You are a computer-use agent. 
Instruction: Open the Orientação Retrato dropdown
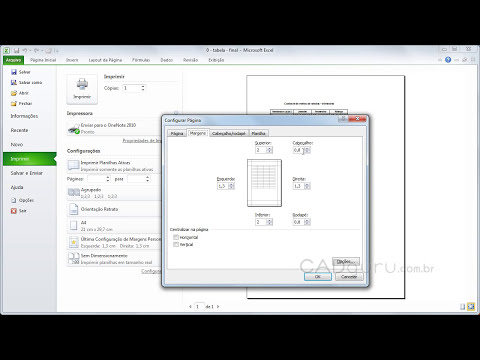point(114,209)
